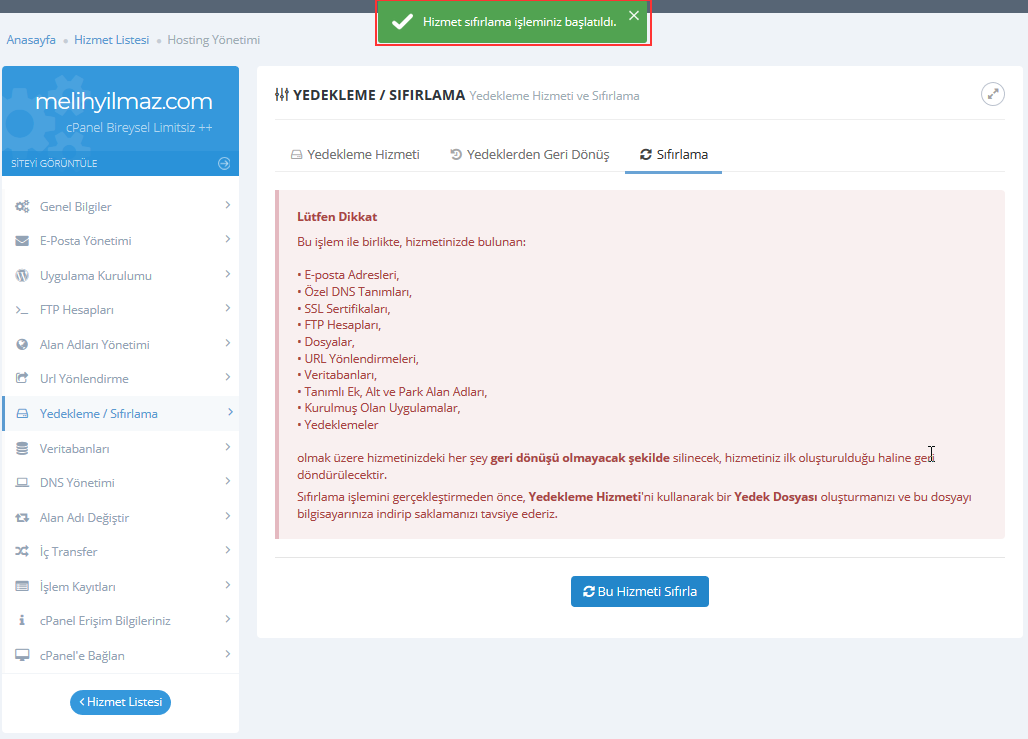Click the globe icon for Alan Adları Yönetimi
This screenshot has width=1028, height=739.
coord(22,345)
